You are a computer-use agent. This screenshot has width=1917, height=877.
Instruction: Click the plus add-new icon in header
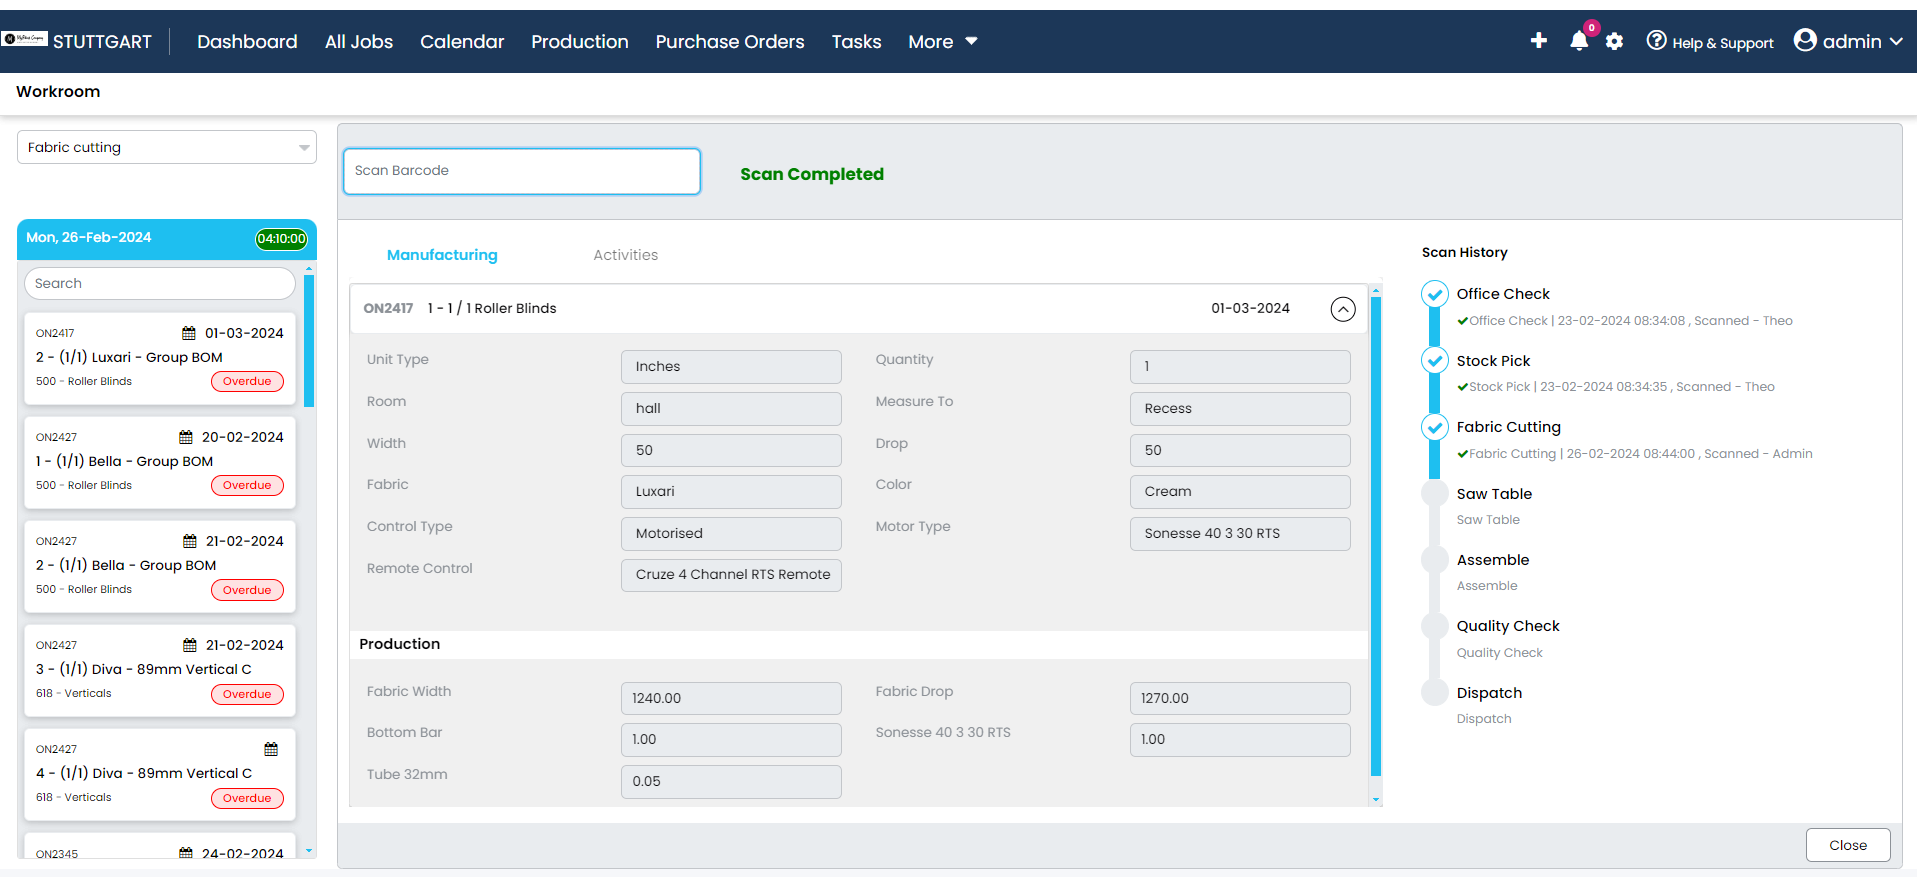click(x=1538, y=40)
